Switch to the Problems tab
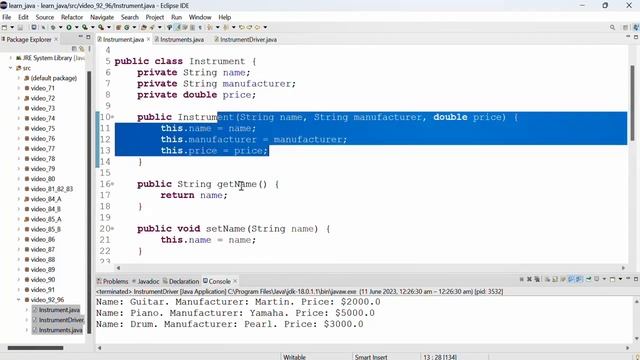This screenshot has height=360, width=640. [x=113, y=281]
